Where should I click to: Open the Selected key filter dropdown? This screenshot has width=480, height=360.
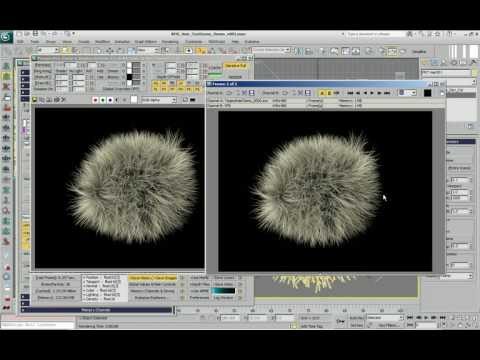[x=386, y=318]
